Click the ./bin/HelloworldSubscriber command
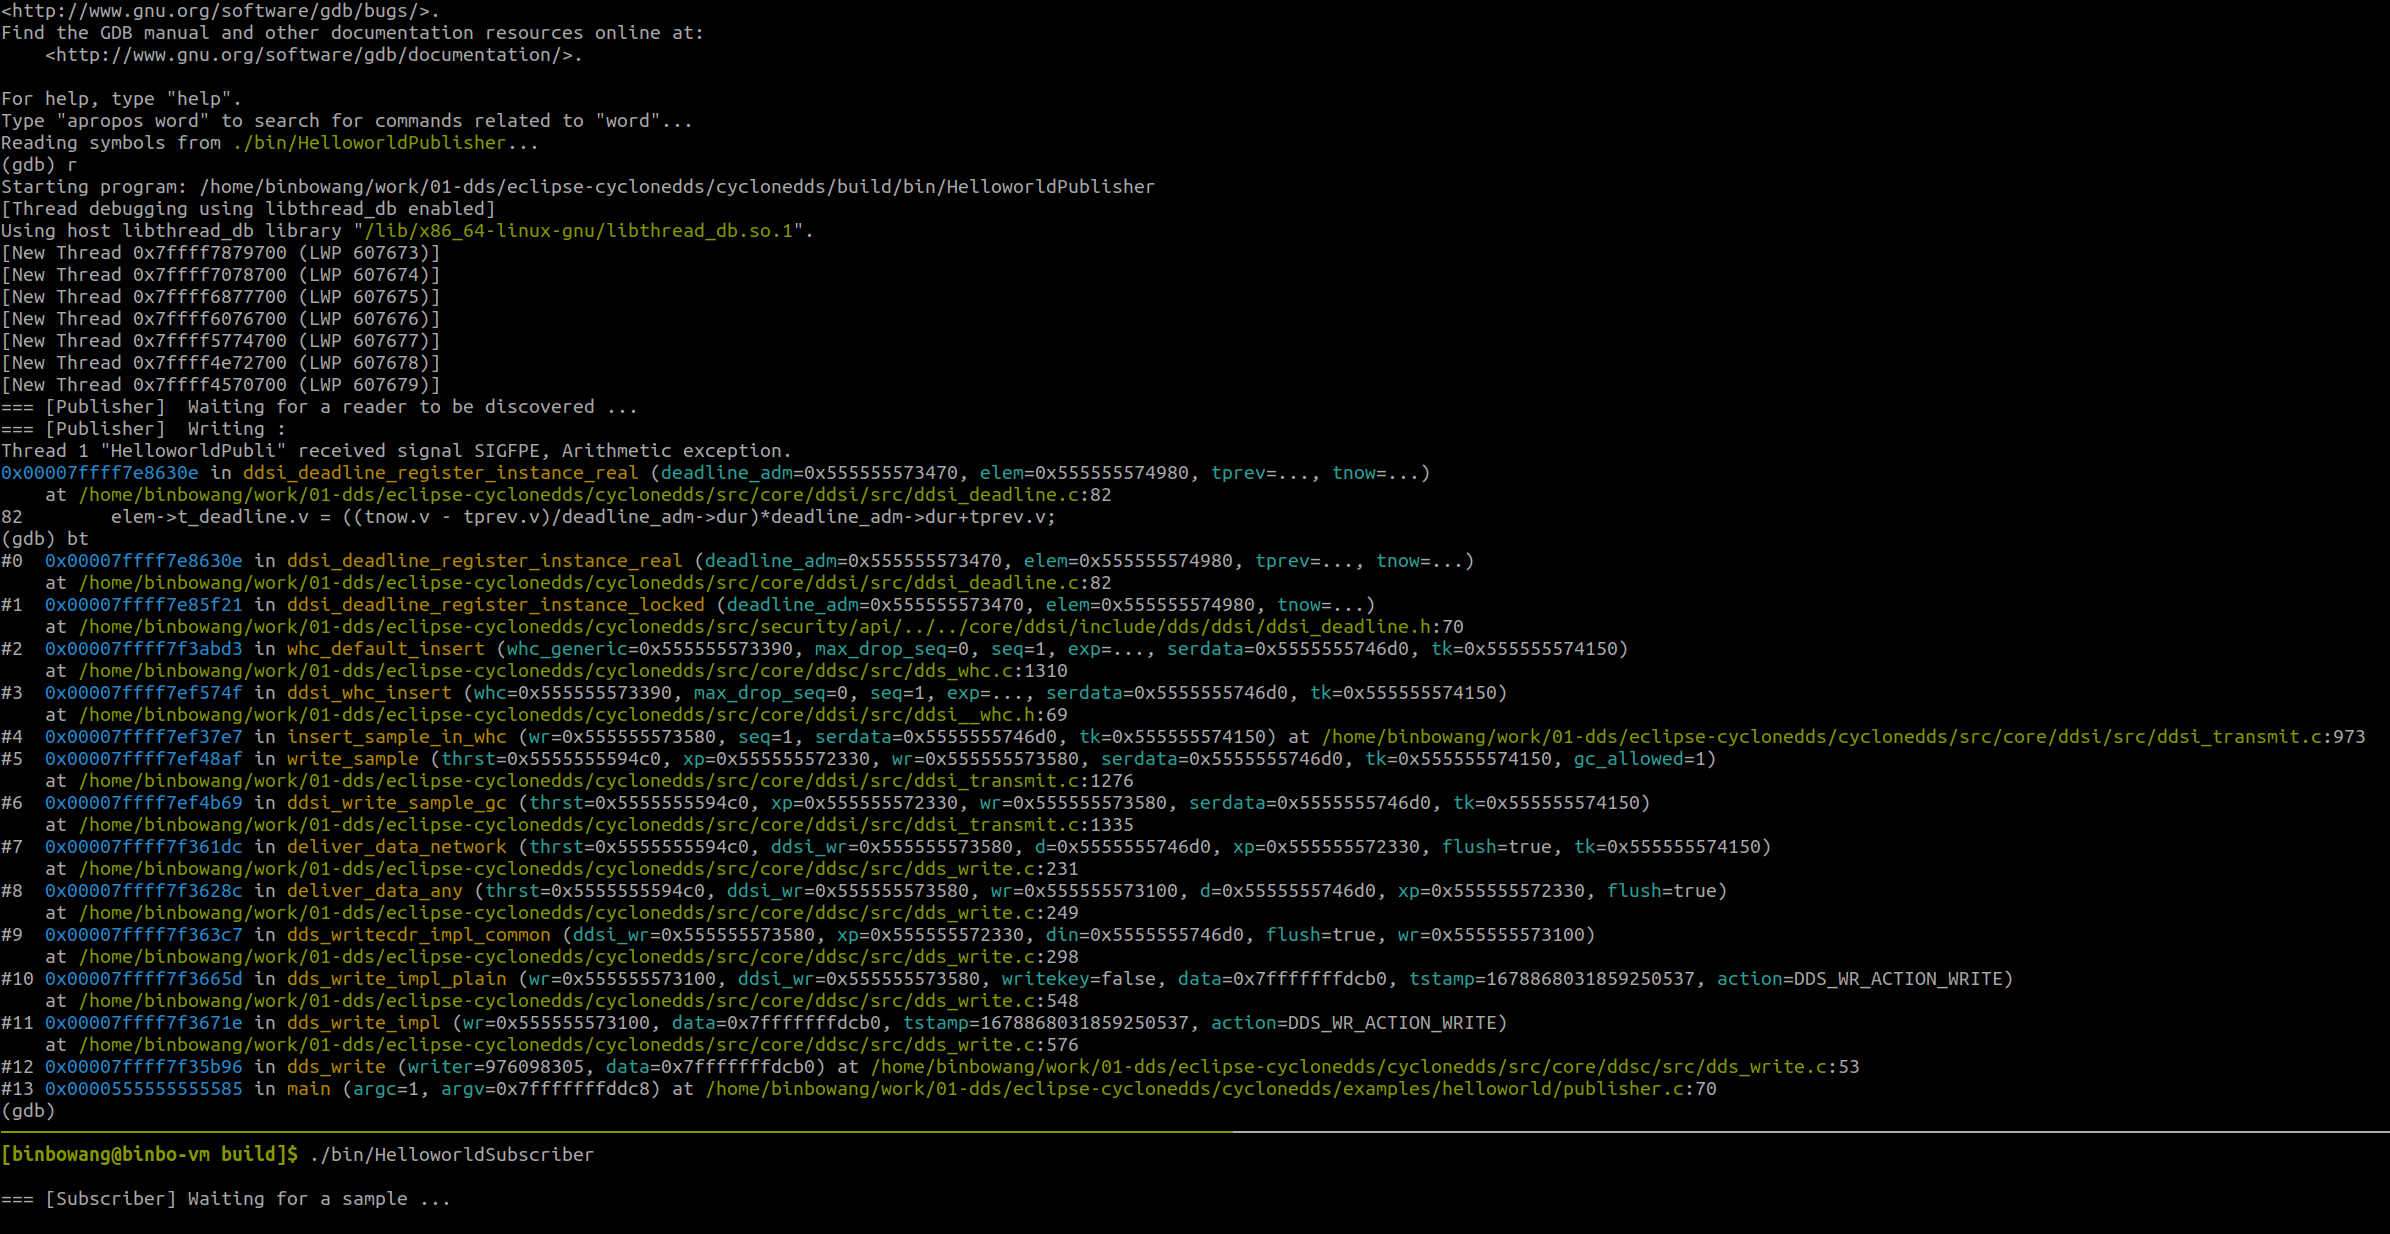2390x1234 pixels. pyautogui.click(x=452, y=1154)
